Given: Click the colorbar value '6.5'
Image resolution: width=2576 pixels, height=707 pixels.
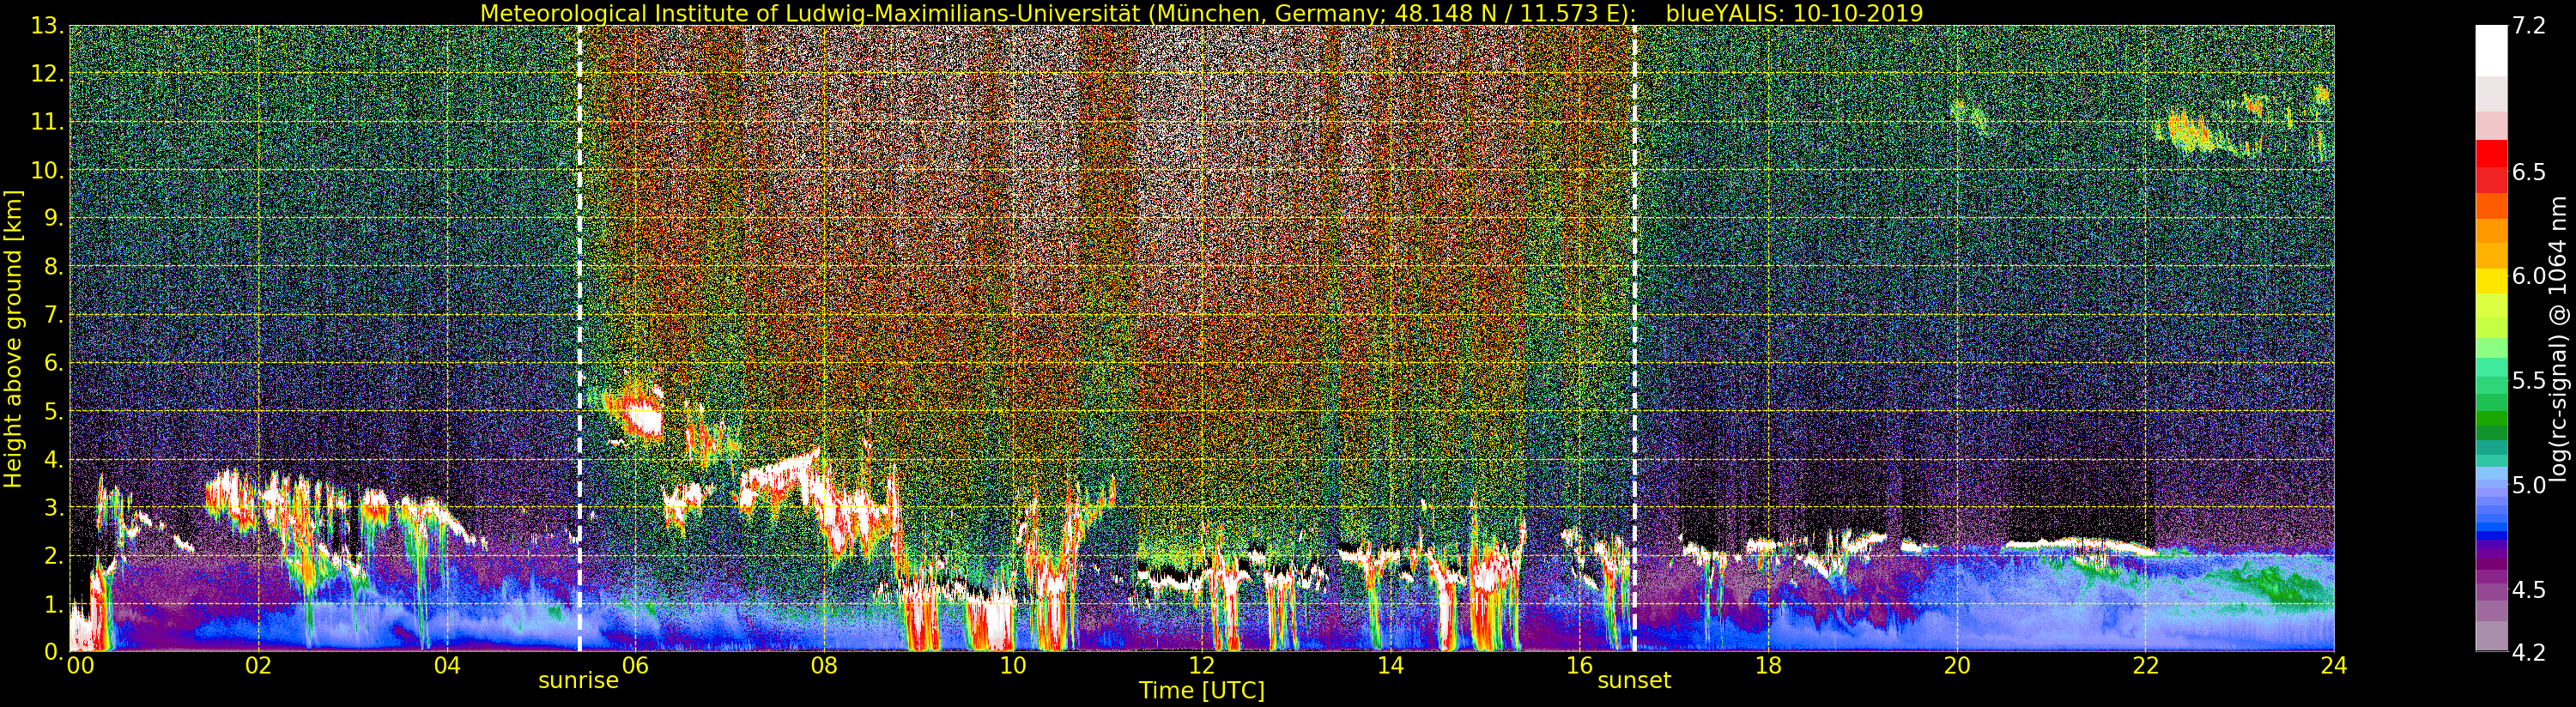Looking at the screenshot, I should pyautogui.click(x=2530, y=173).
